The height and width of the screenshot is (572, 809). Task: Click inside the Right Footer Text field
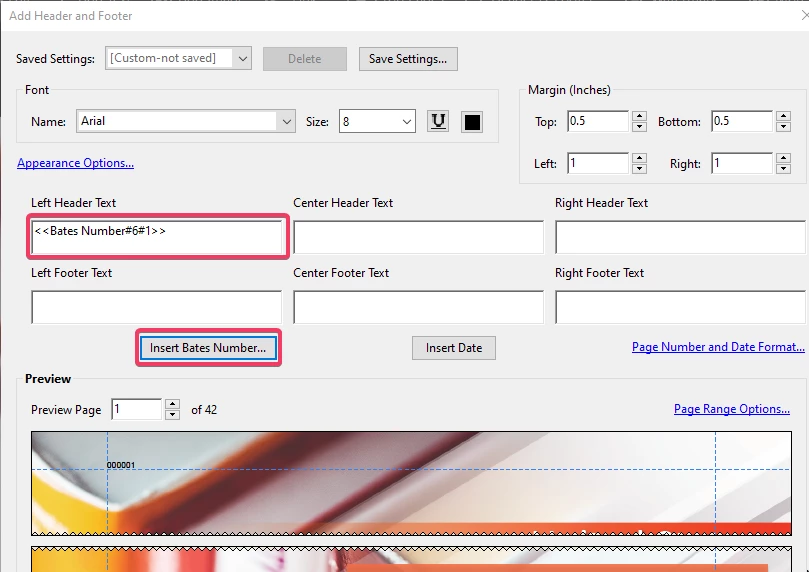pyautogui.click(x=680, y=307)
